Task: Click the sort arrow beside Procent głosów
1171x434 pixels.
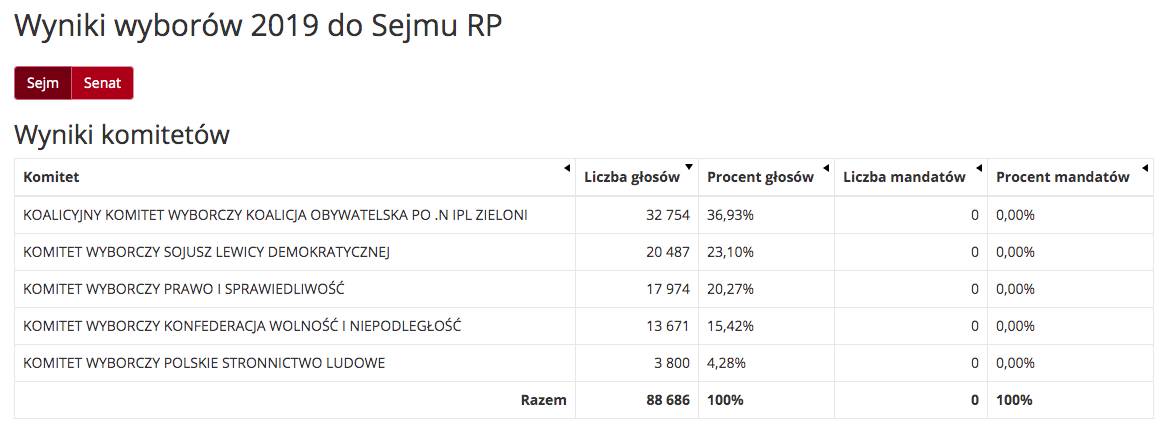Action: (x=825, y=167)
